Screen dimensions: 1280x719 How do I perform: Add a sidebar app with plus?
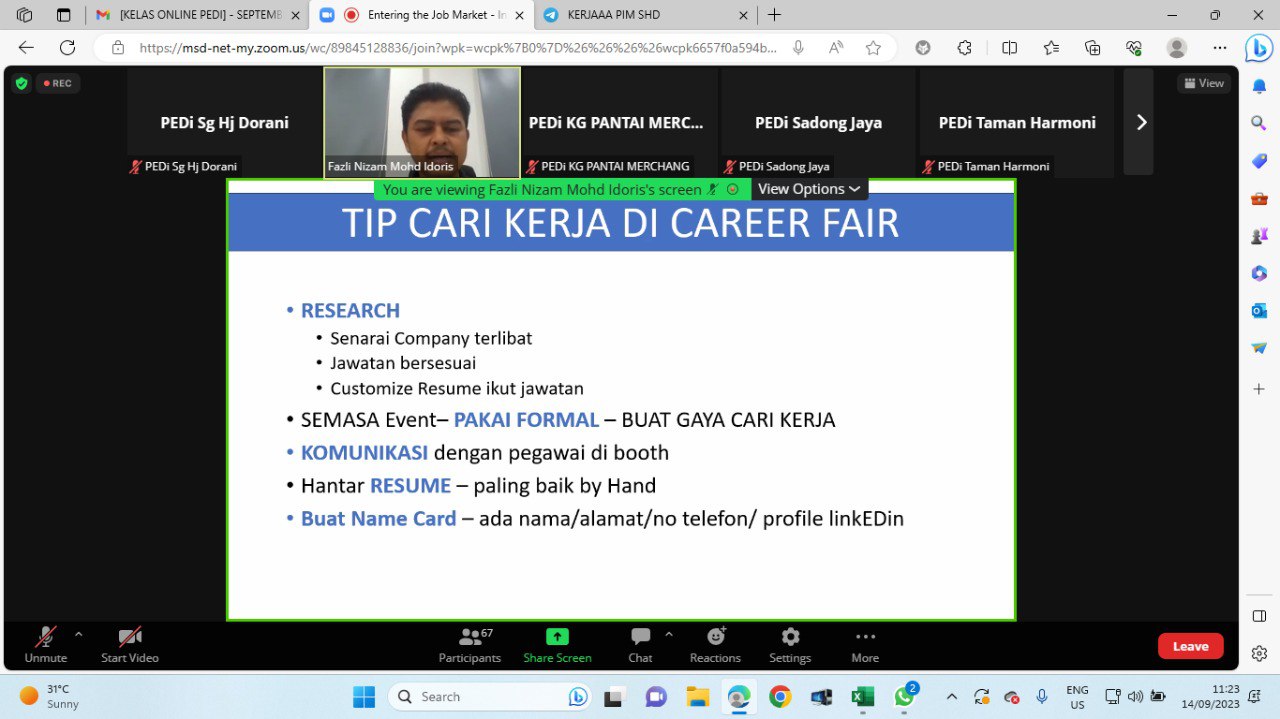pos(1259,388)
